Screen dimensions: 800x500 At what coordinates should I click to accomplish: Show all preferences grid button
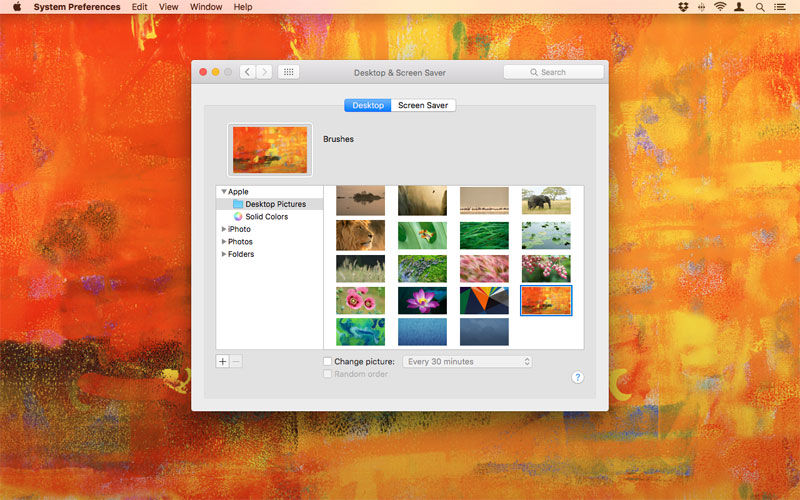288,72
